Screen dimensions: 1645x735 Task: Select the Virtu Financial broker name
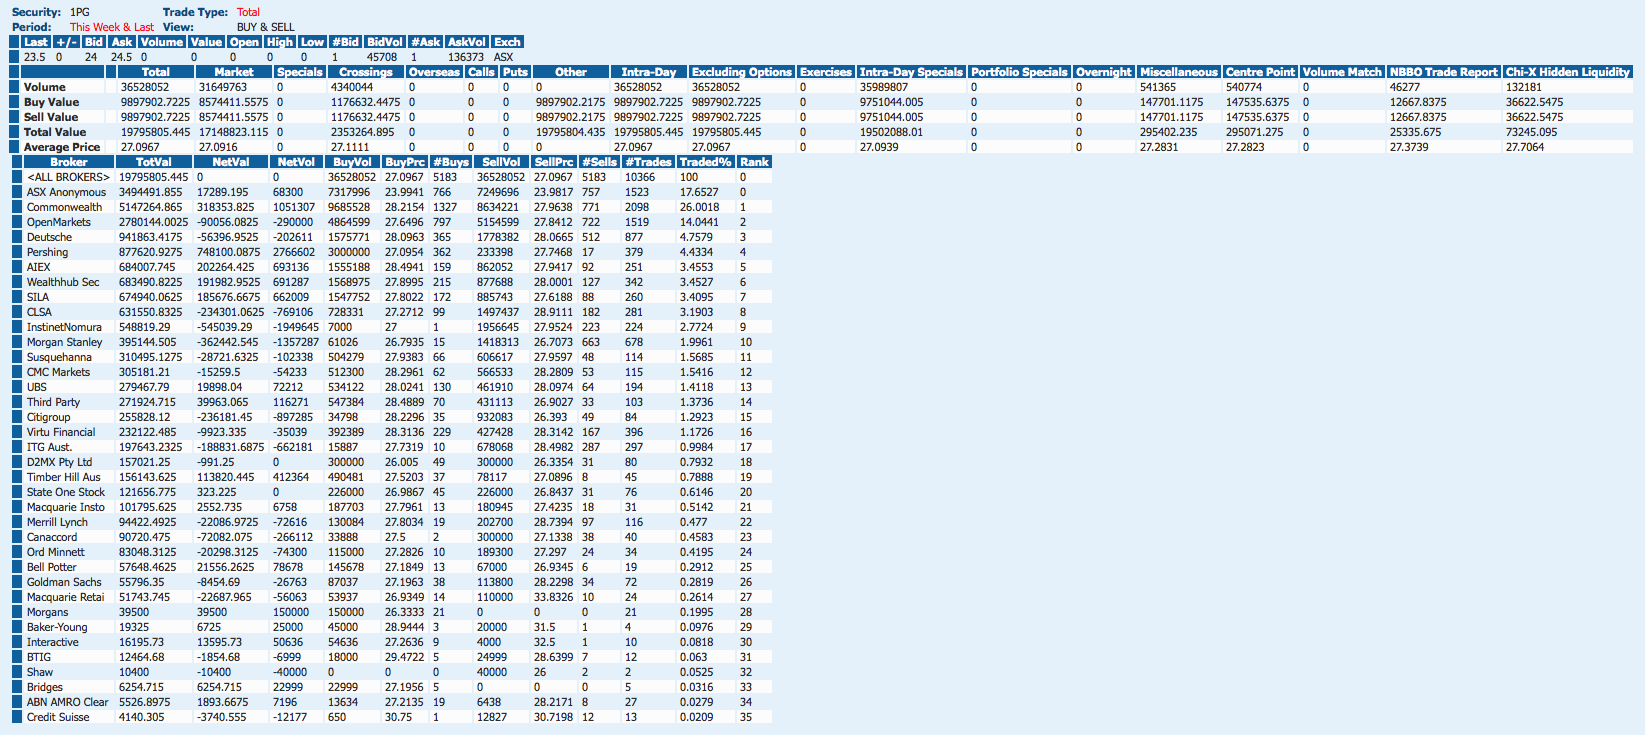(61, 432)
